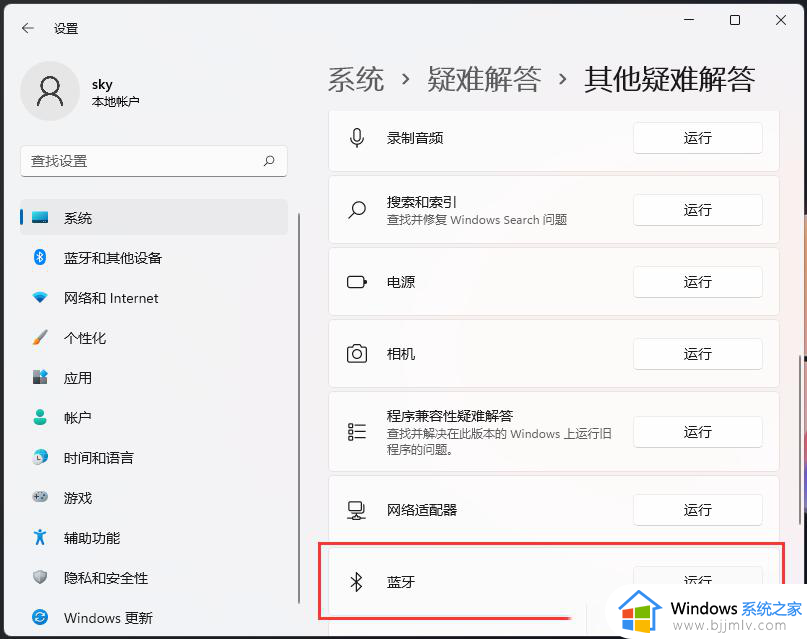This screenshot has width=807, height=639.
Task: Click the microphone icon for 录制音频
Action: coord(357,138)
